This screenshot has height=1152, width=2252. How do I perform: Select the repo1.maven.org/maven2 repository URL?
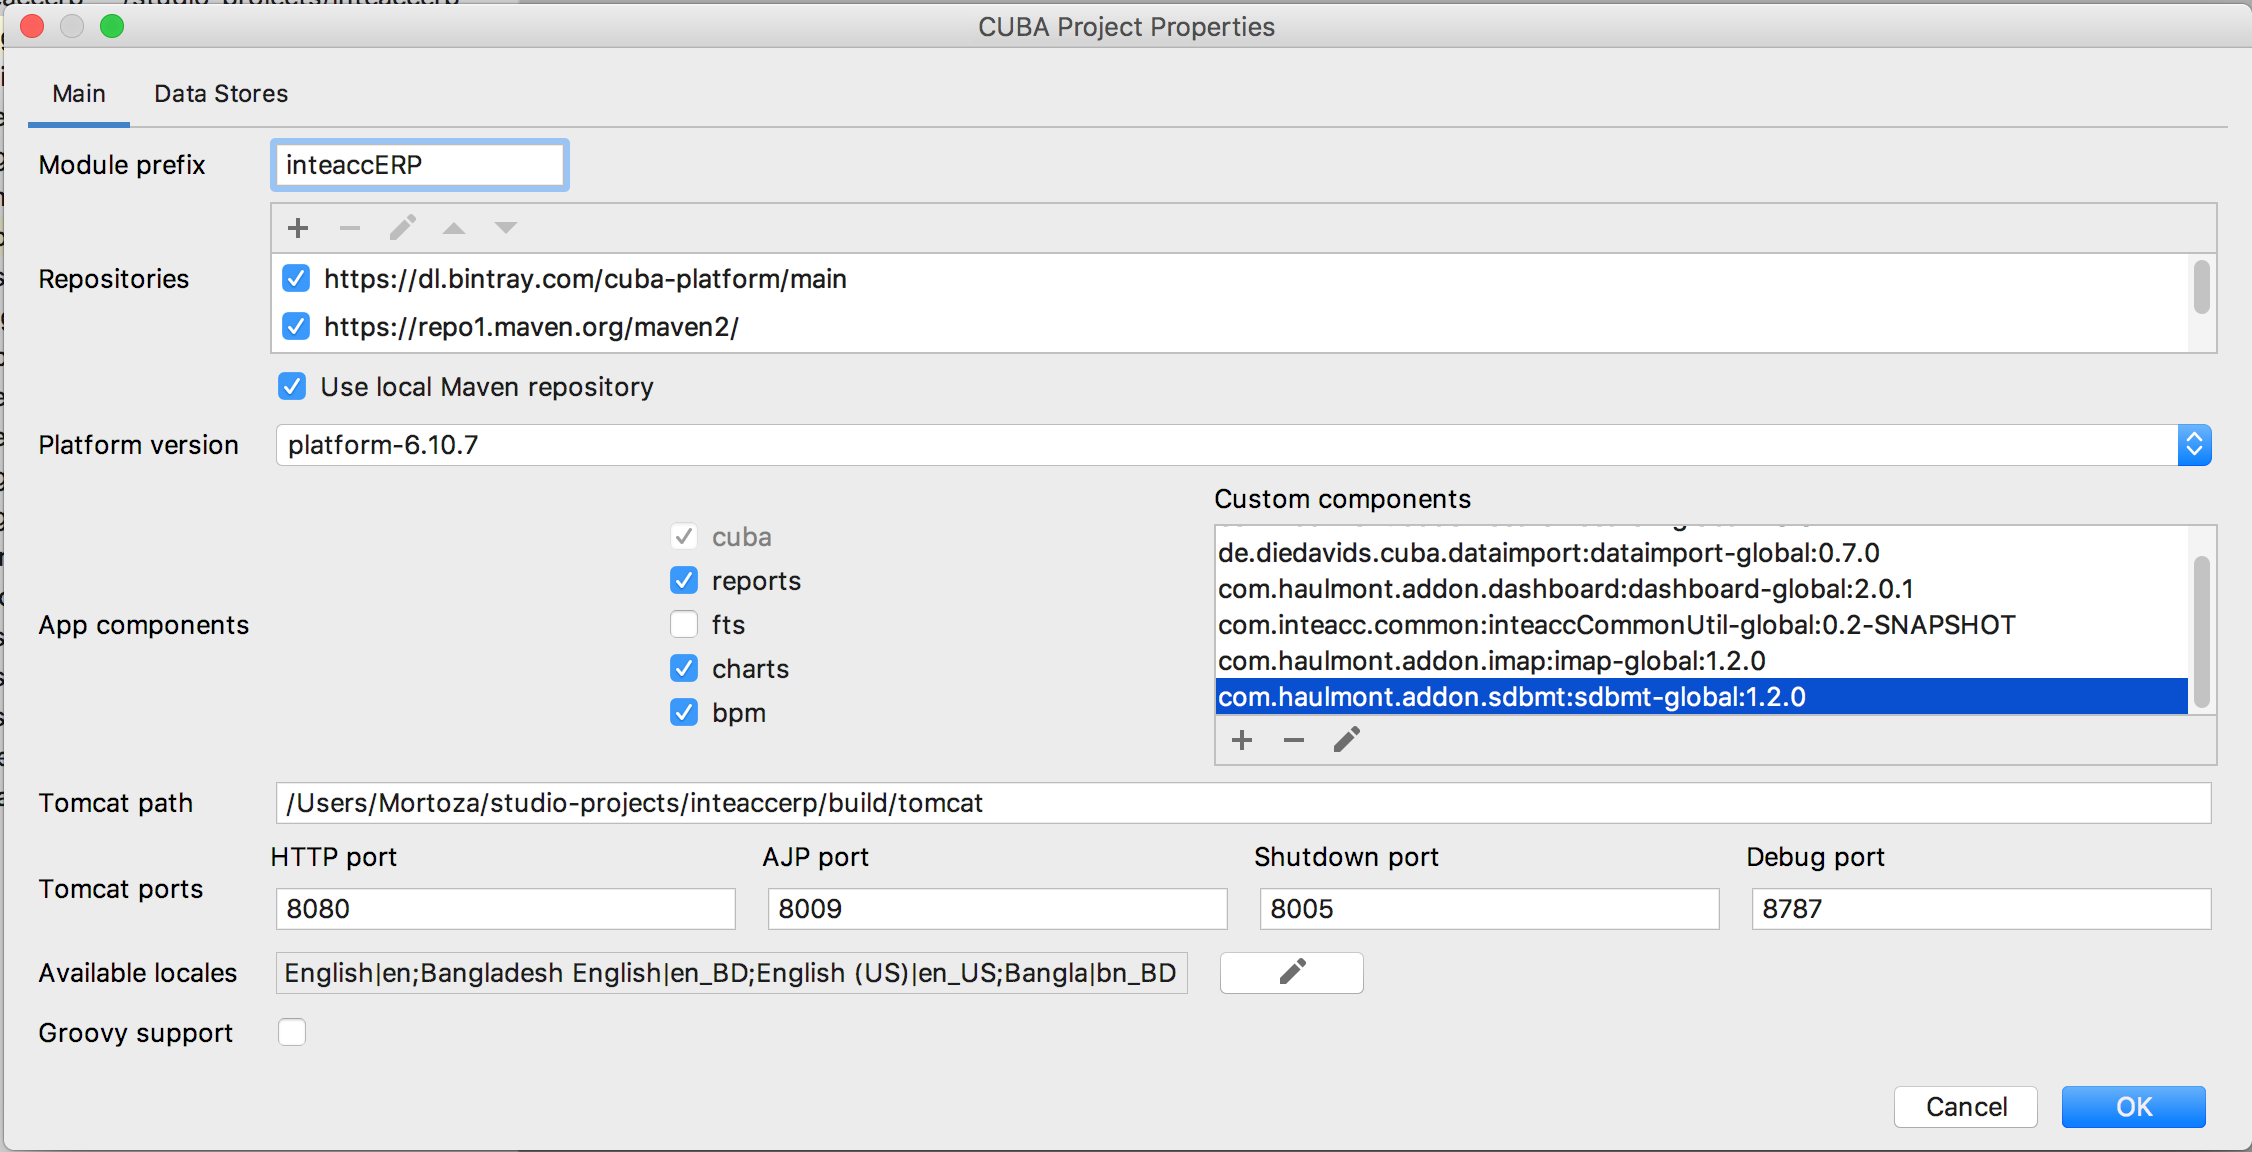[531, 327]
